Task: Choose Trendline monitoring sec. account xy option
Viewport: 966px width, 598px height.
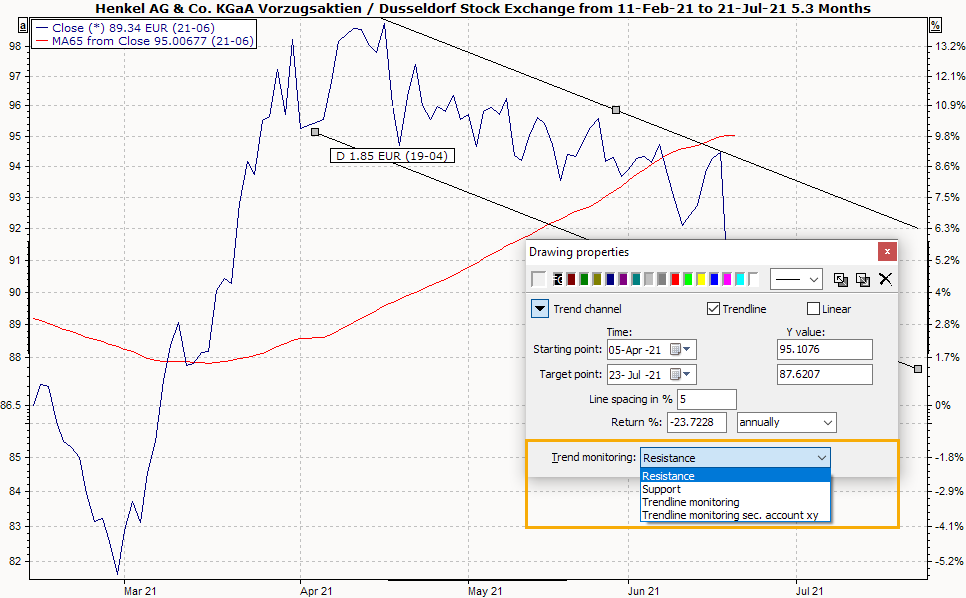Action: click(730, 515)
